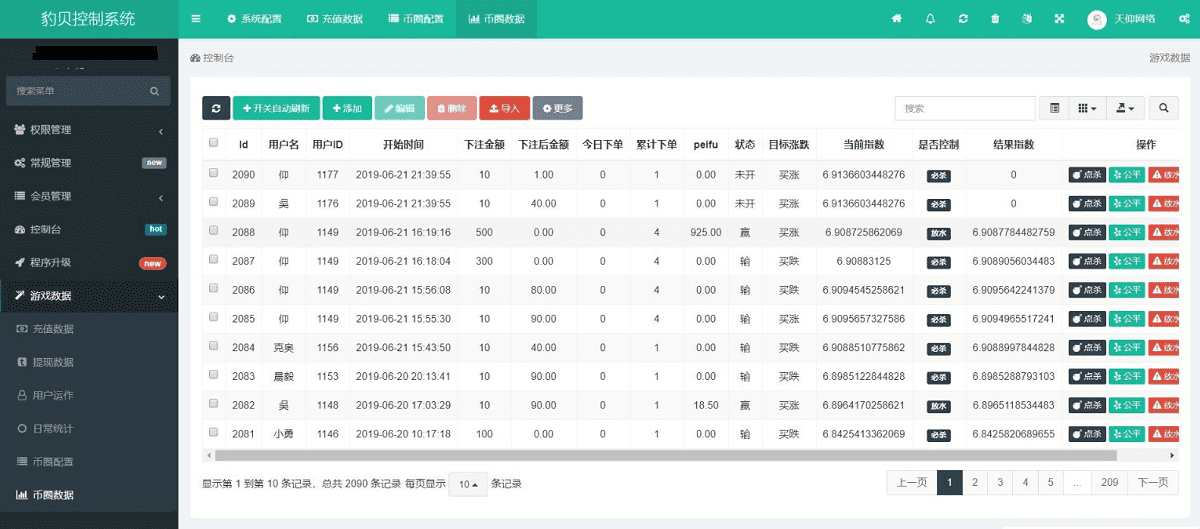Select checkbox for row Id 2085

click(x=213, y=318)
